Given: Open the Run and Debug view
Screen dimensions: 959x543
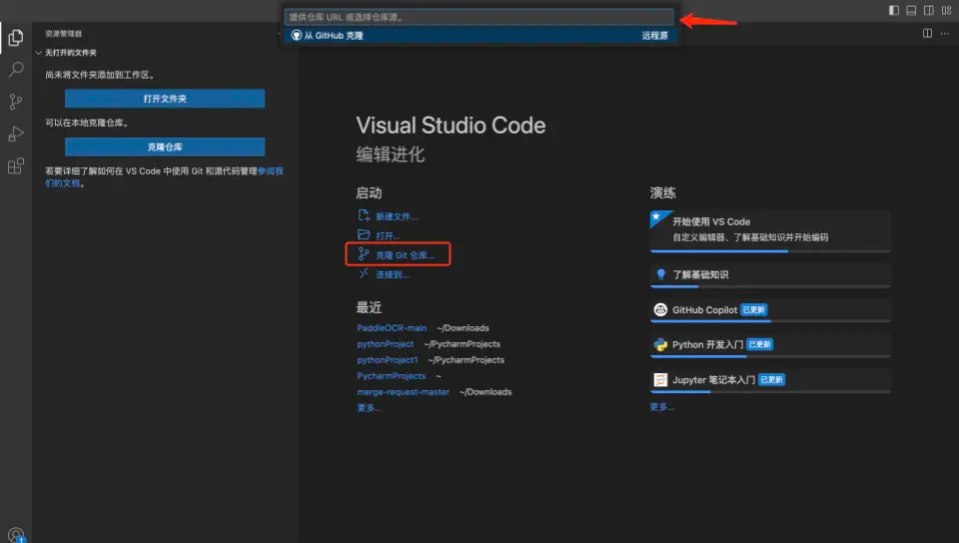Looking at the screenshot, I should (x=16, y=133).
